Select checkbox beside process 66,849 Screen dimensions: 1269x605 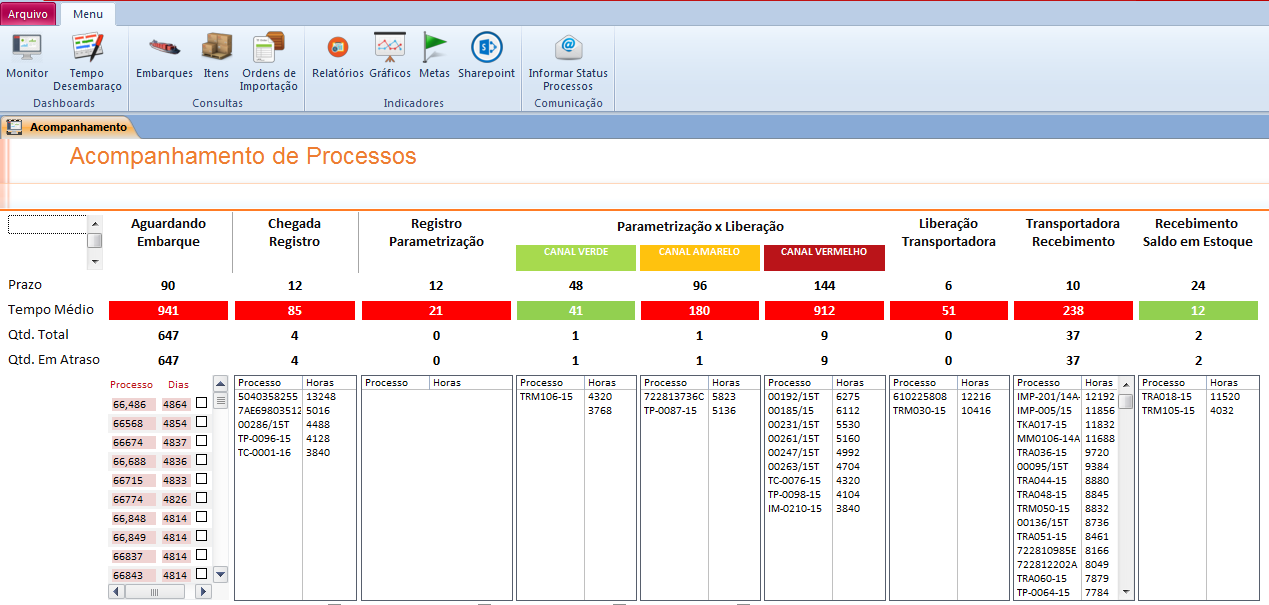(202, 536)
